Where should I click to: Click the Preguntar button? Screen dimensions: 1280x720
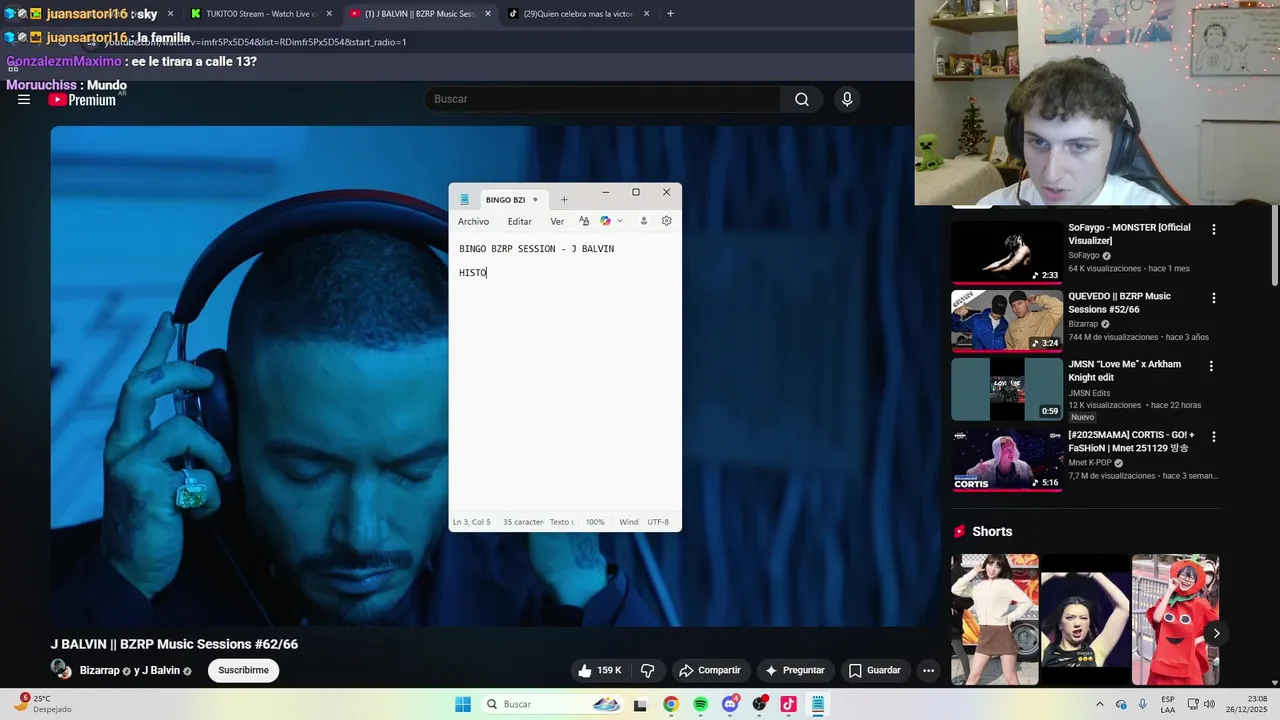795,670
